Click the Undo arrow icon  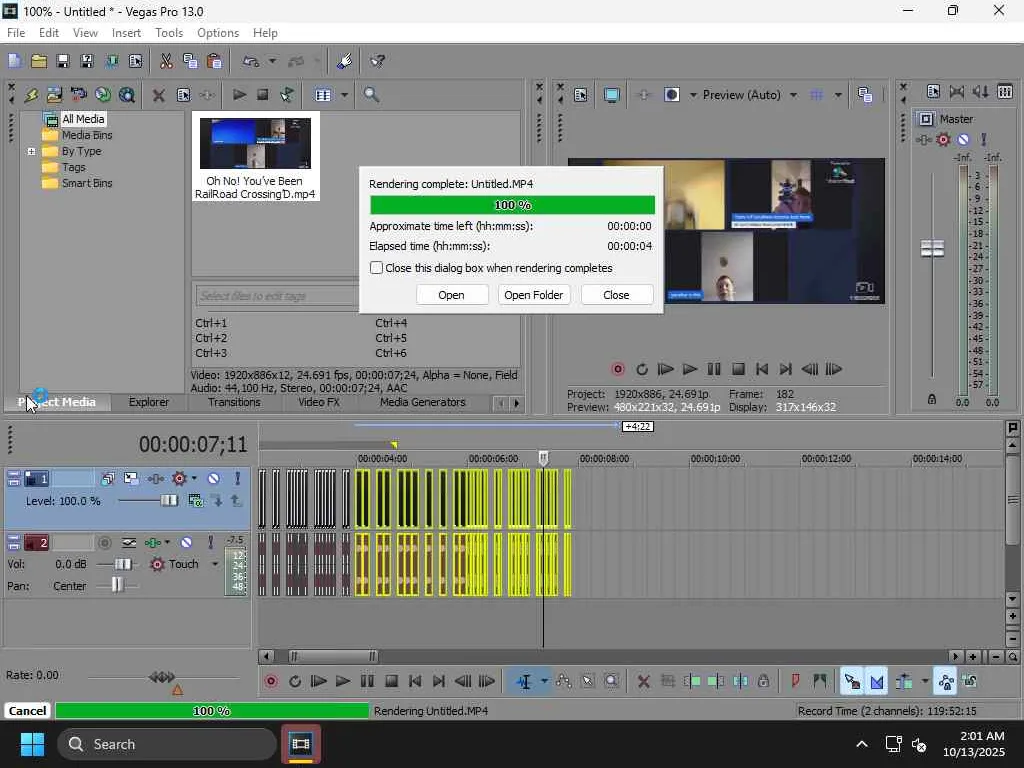251,61
